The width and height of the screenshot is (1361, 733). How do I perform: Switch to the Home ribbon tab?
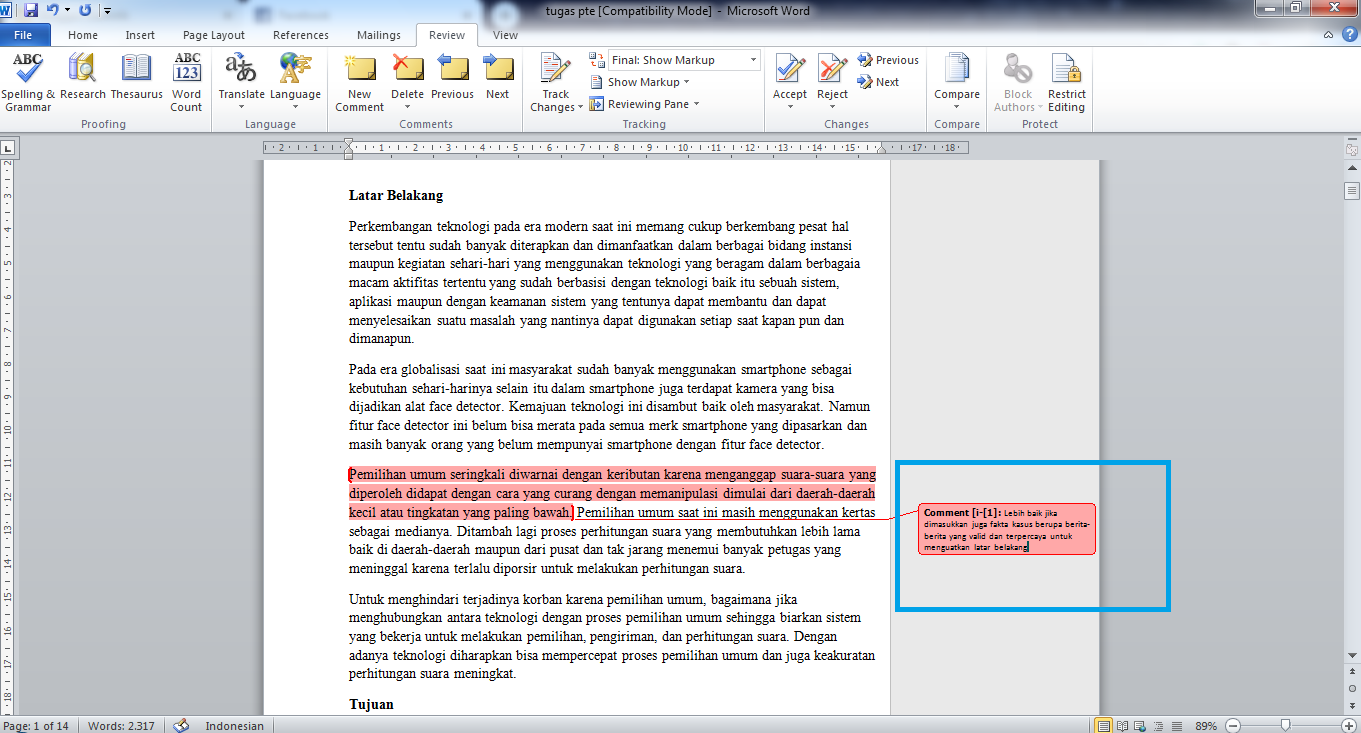(82, 33)
